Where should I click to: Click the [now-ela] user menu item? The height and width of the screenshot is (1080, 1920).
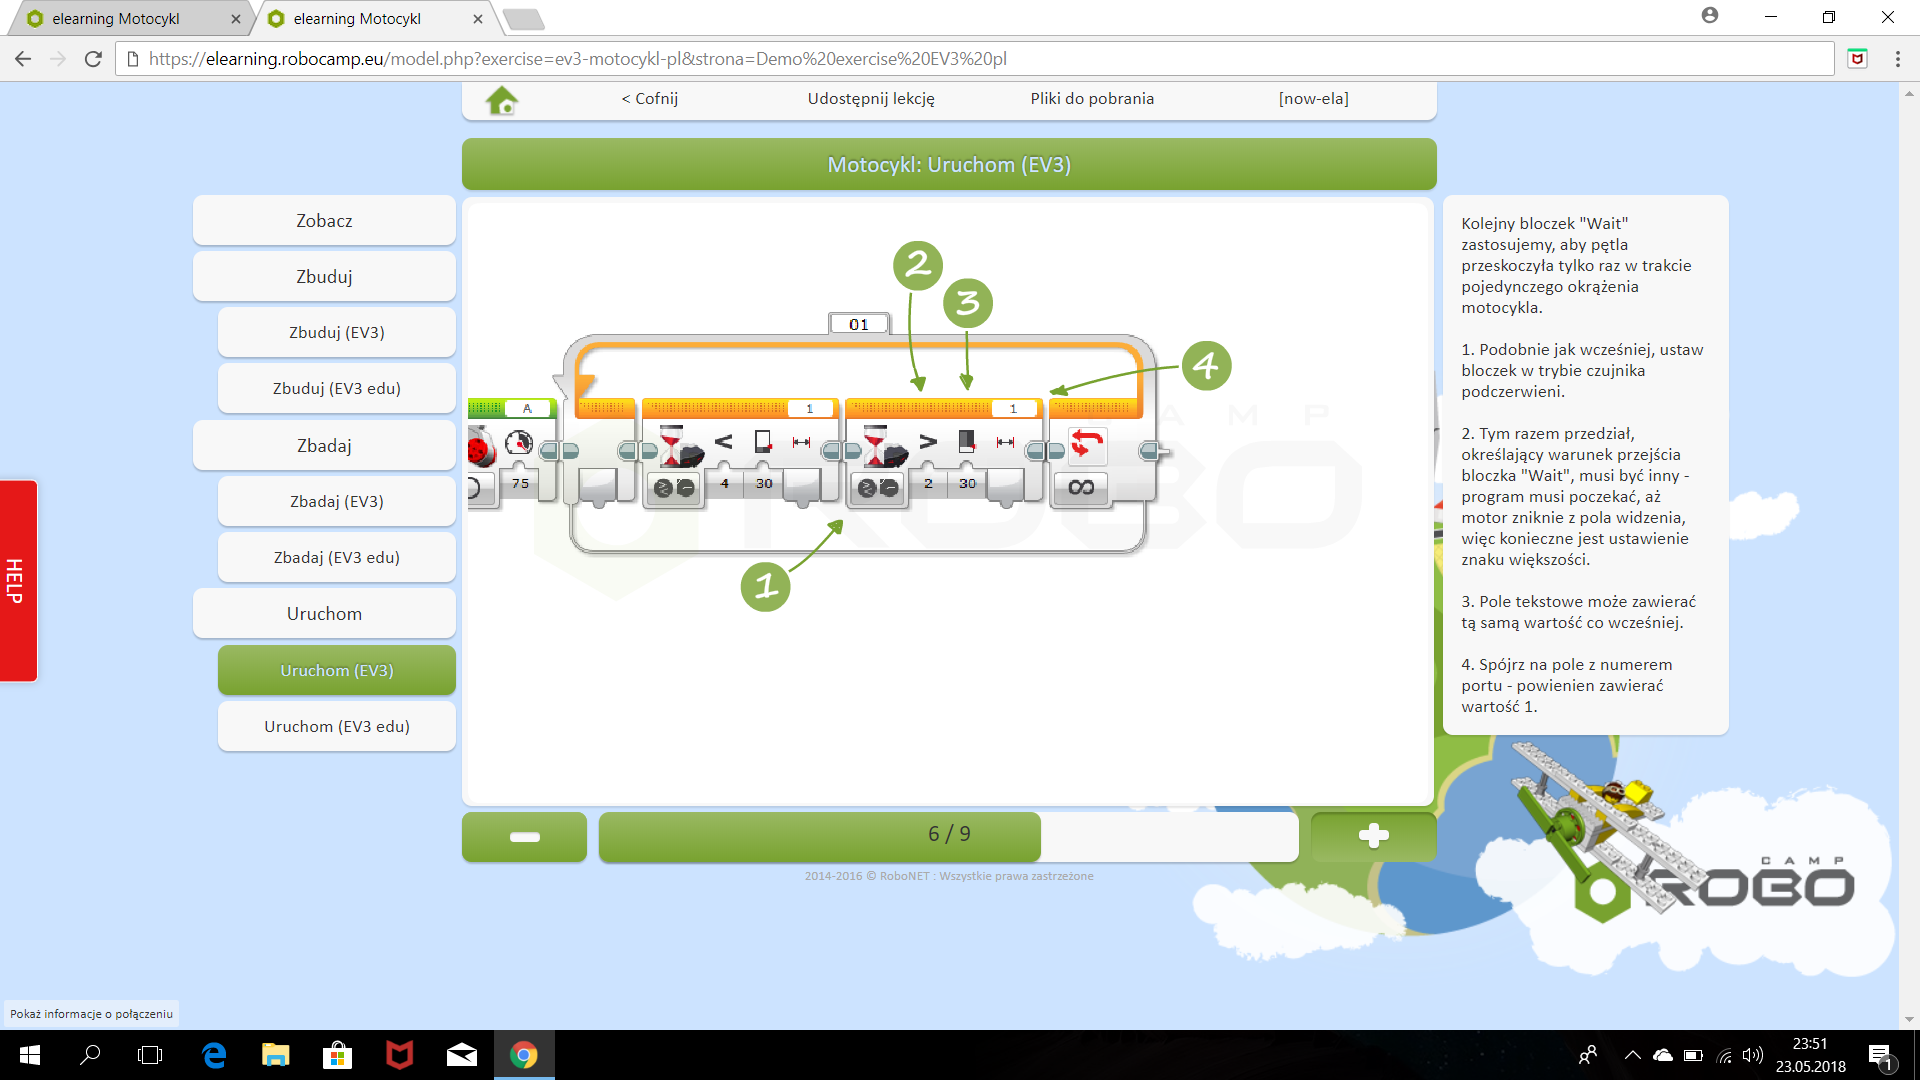click(1313, 99)
